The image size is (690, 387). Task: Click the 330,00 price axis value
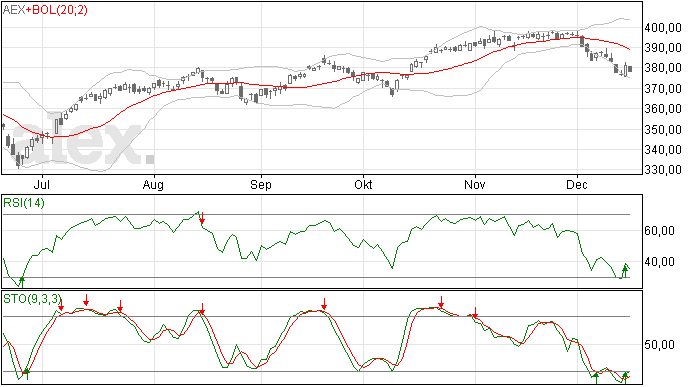point(663,170)
